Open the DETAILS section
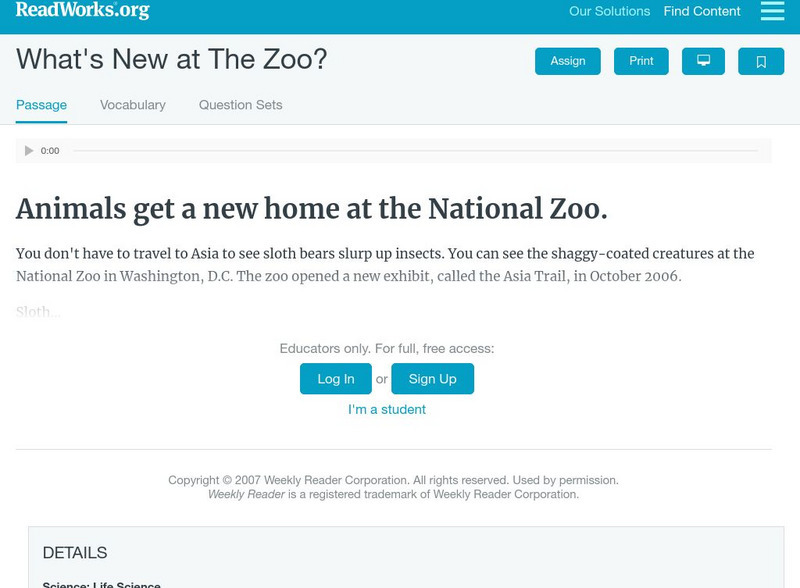 pos(73,551)
